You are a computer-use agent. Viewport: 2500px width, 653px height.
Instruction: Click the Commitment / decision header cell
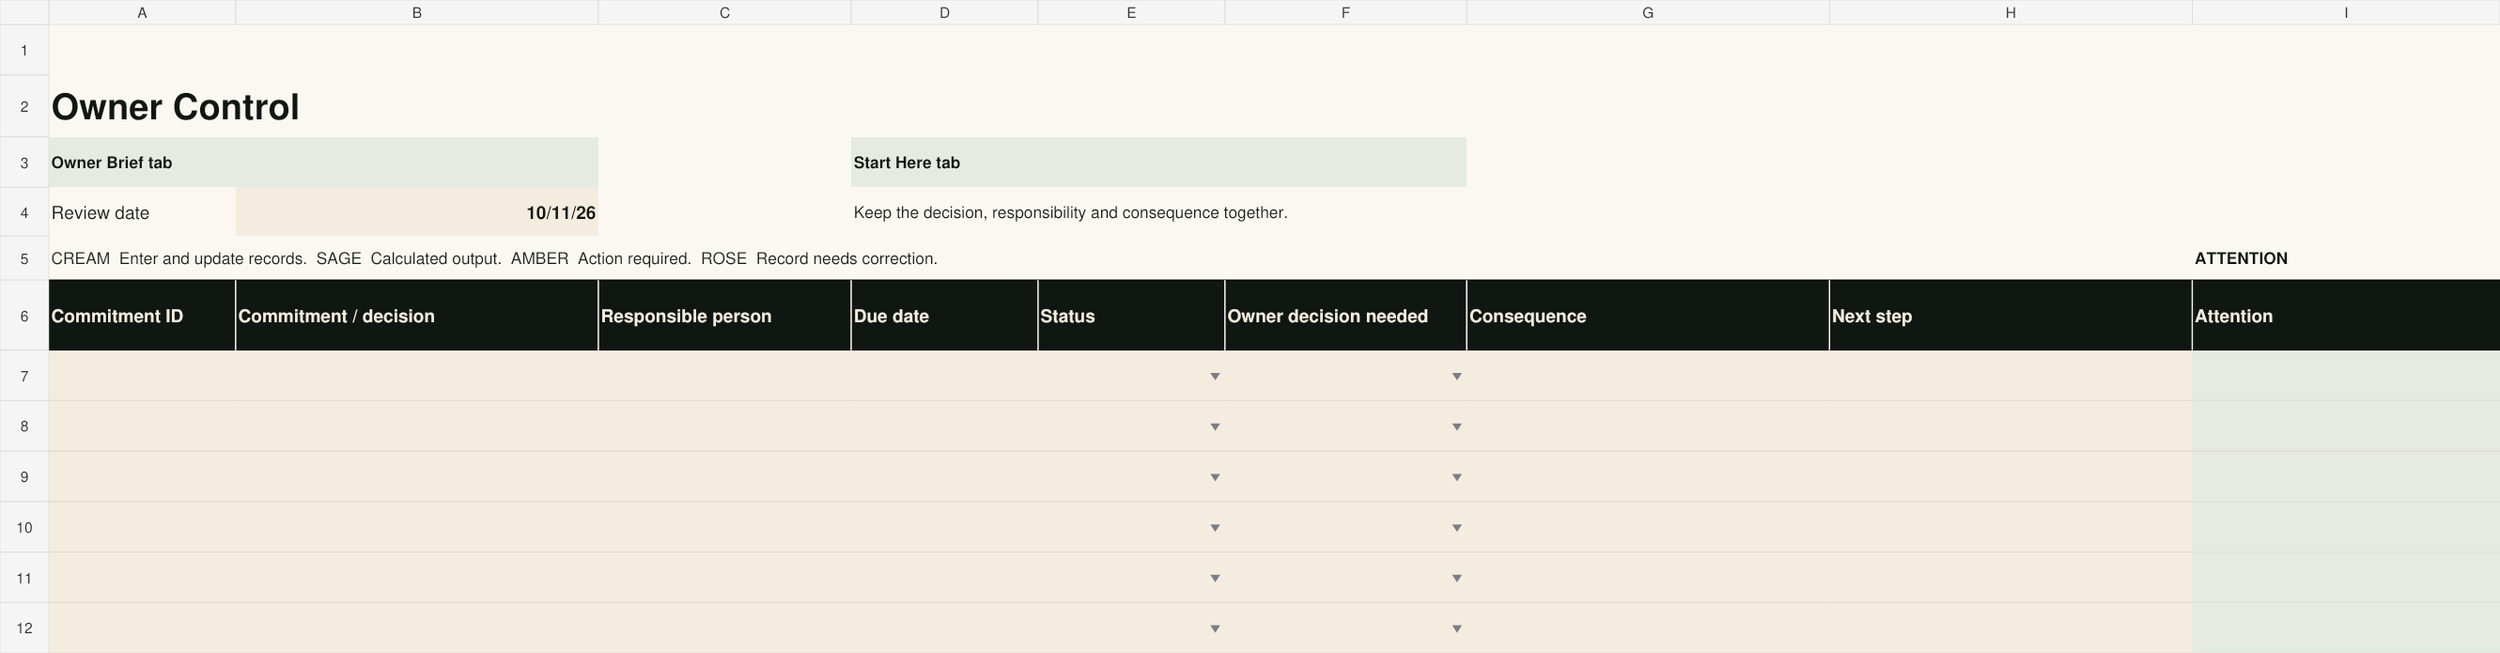pyautogui.click(x=417, y=316)
